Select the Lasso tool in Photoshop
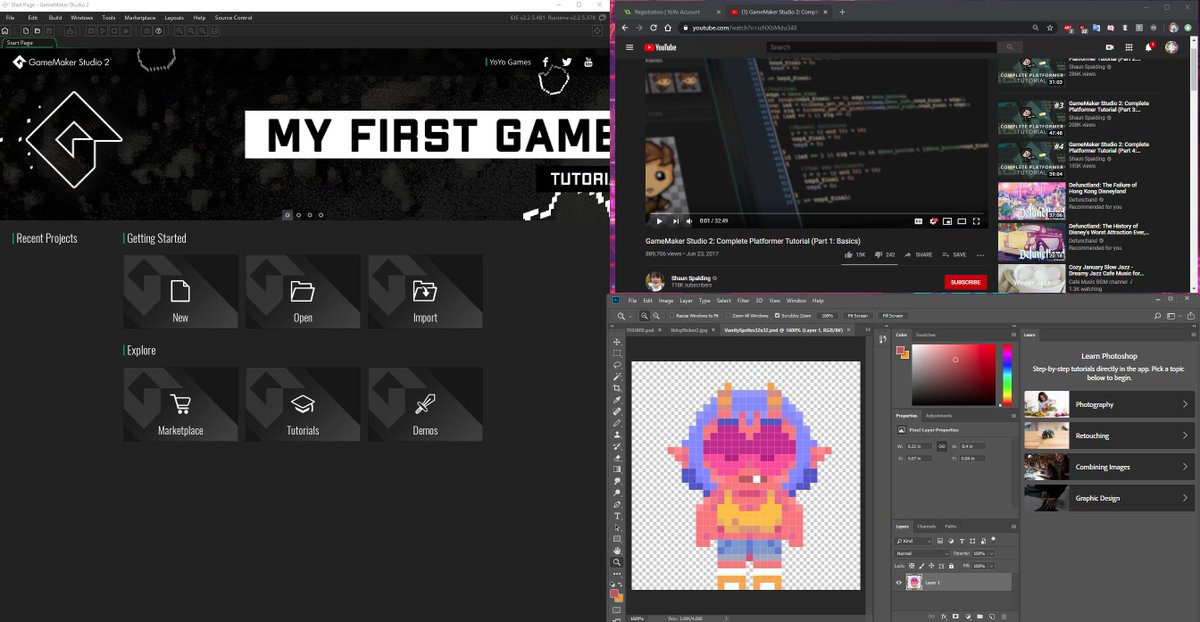This screenshot has width=1200, height=622. coord(617,365)
